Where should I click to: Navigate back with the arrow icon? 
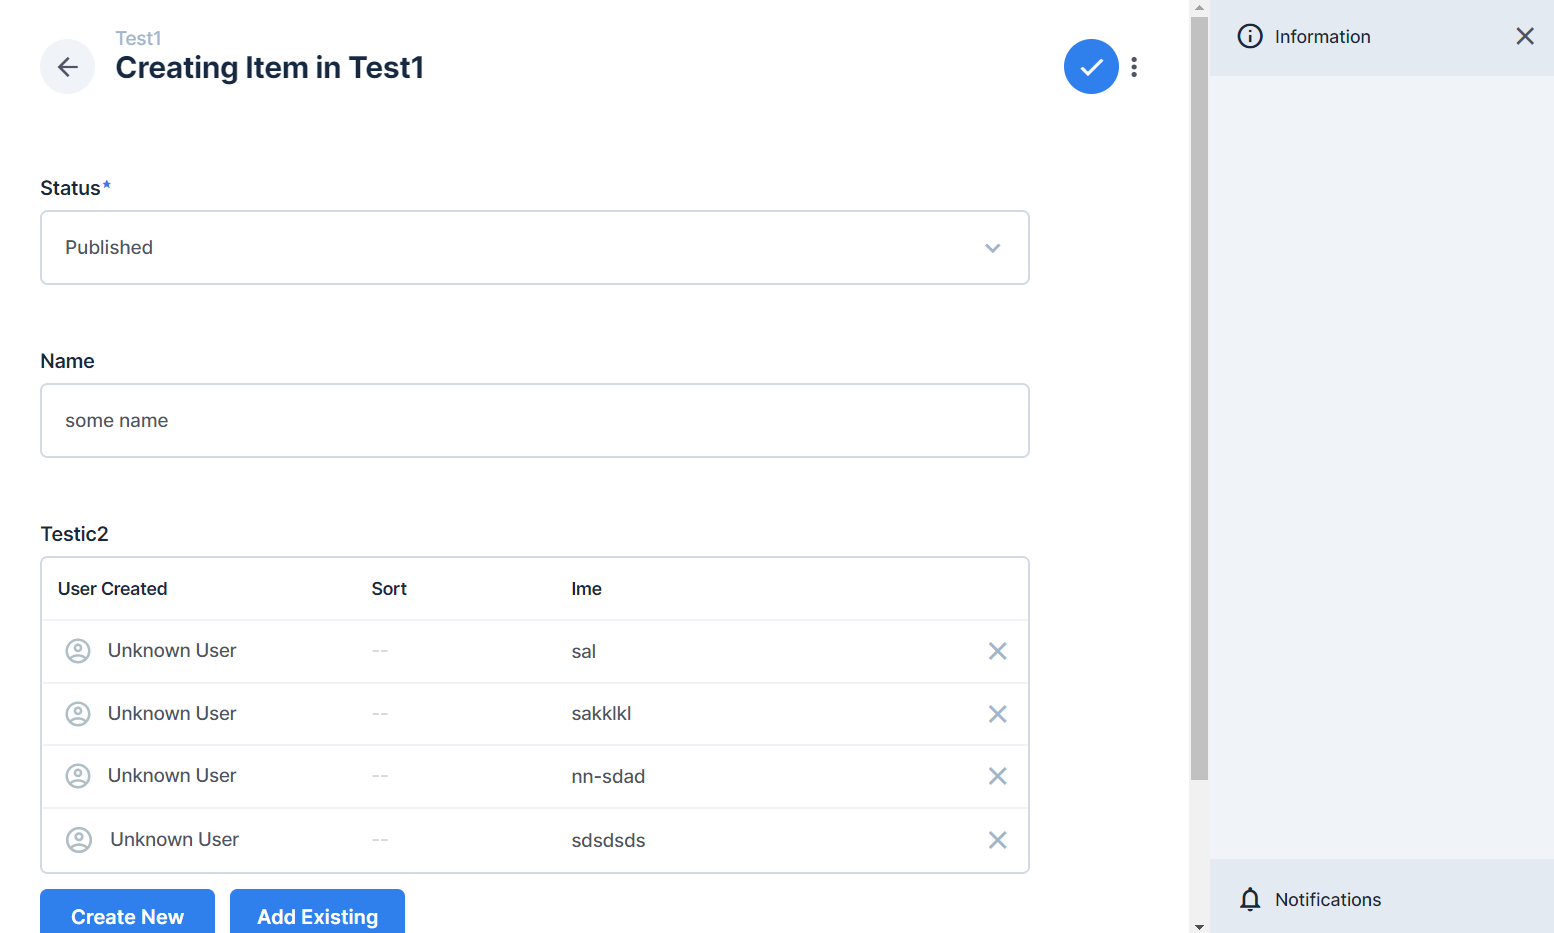click(67, 66)
